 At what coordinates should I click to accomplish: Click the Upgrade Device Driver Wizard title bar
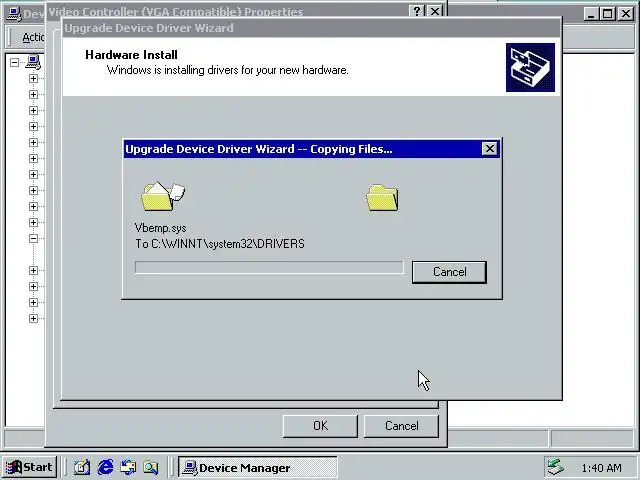[312, 28]
